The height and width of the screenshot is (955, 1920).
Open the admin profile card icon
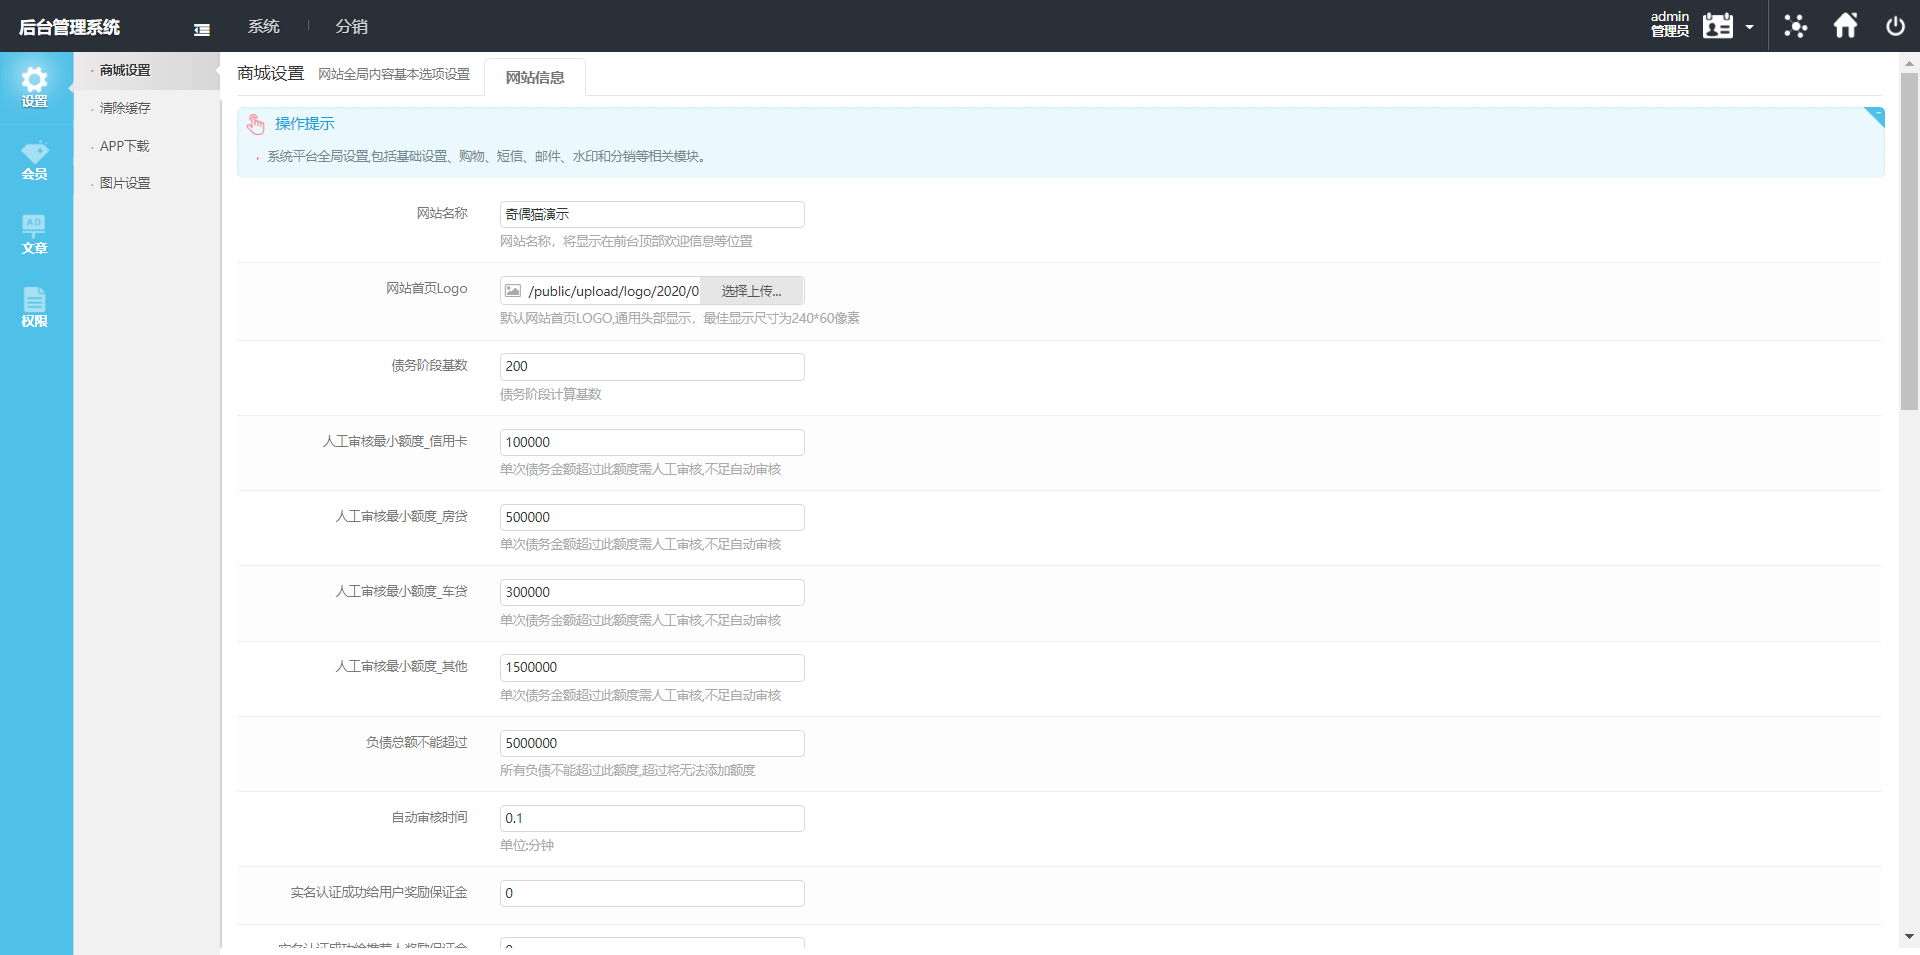1718,26
